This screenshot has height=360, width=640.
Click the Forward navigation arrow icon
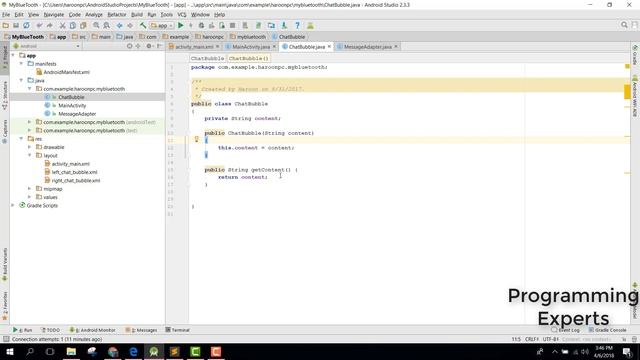pyautogui.click(x=130, y=25)
